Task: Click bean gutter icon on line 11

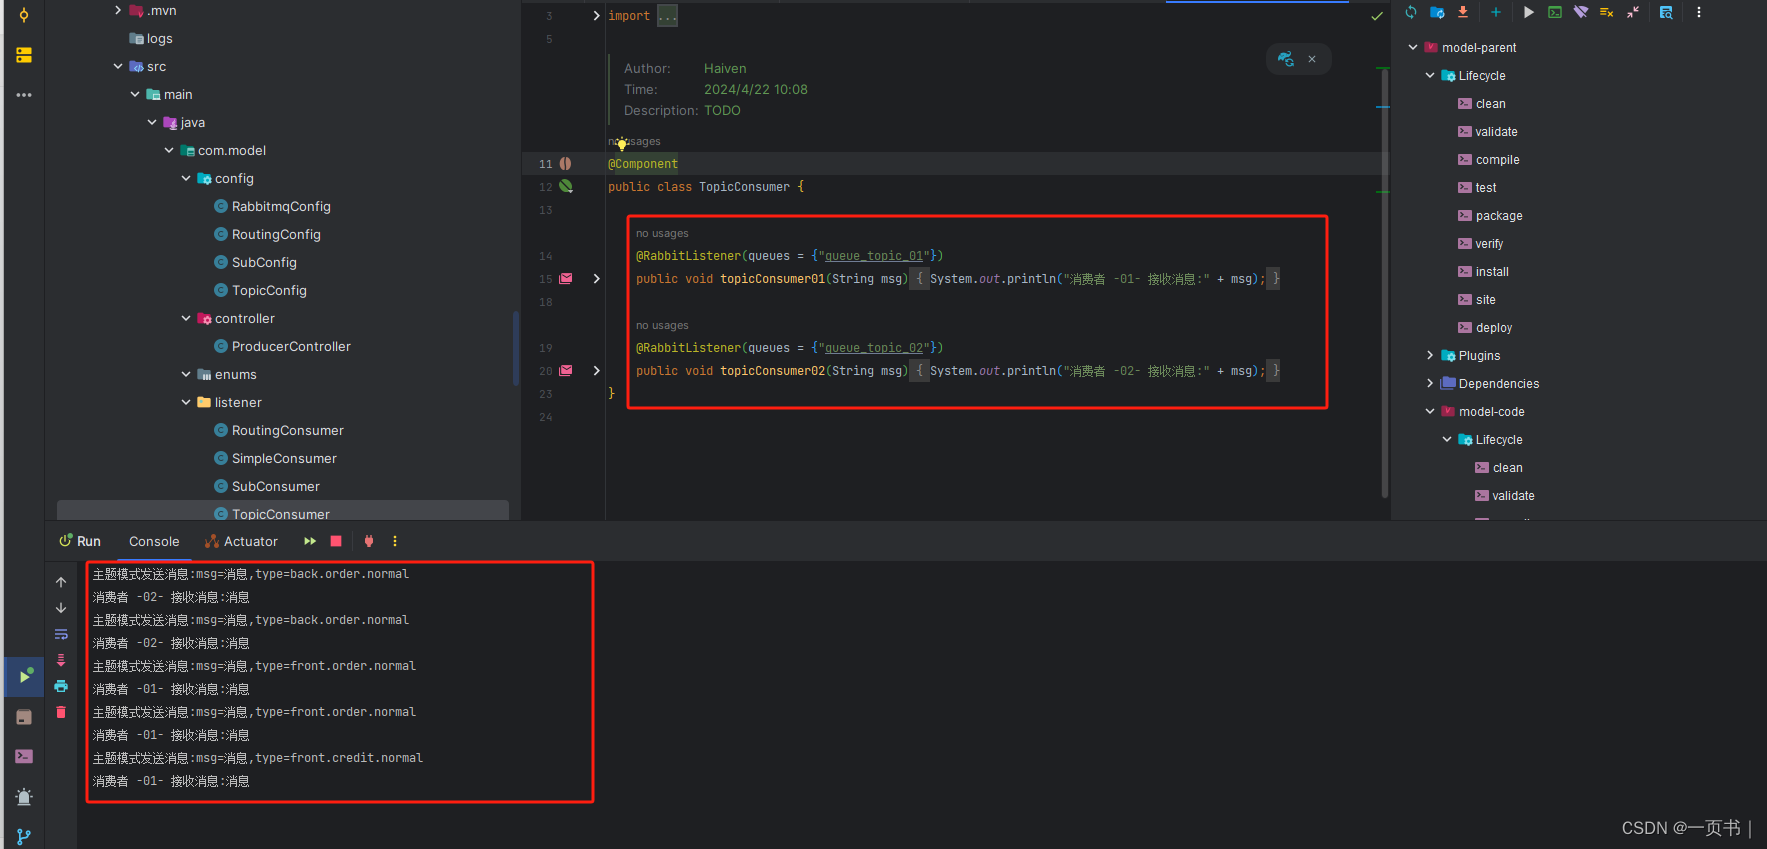Action: [x=566, y=163]
